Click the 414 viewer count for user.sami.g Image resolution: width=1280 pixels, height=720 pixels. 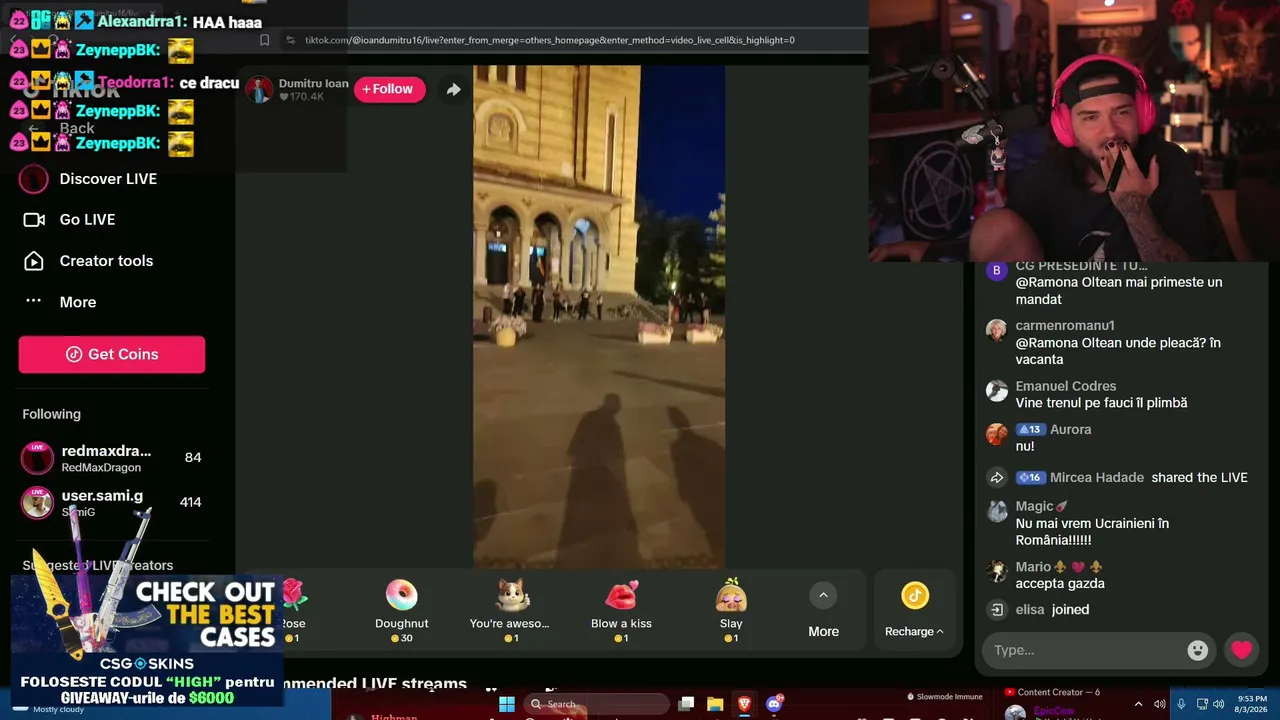[x=190, y=502]
